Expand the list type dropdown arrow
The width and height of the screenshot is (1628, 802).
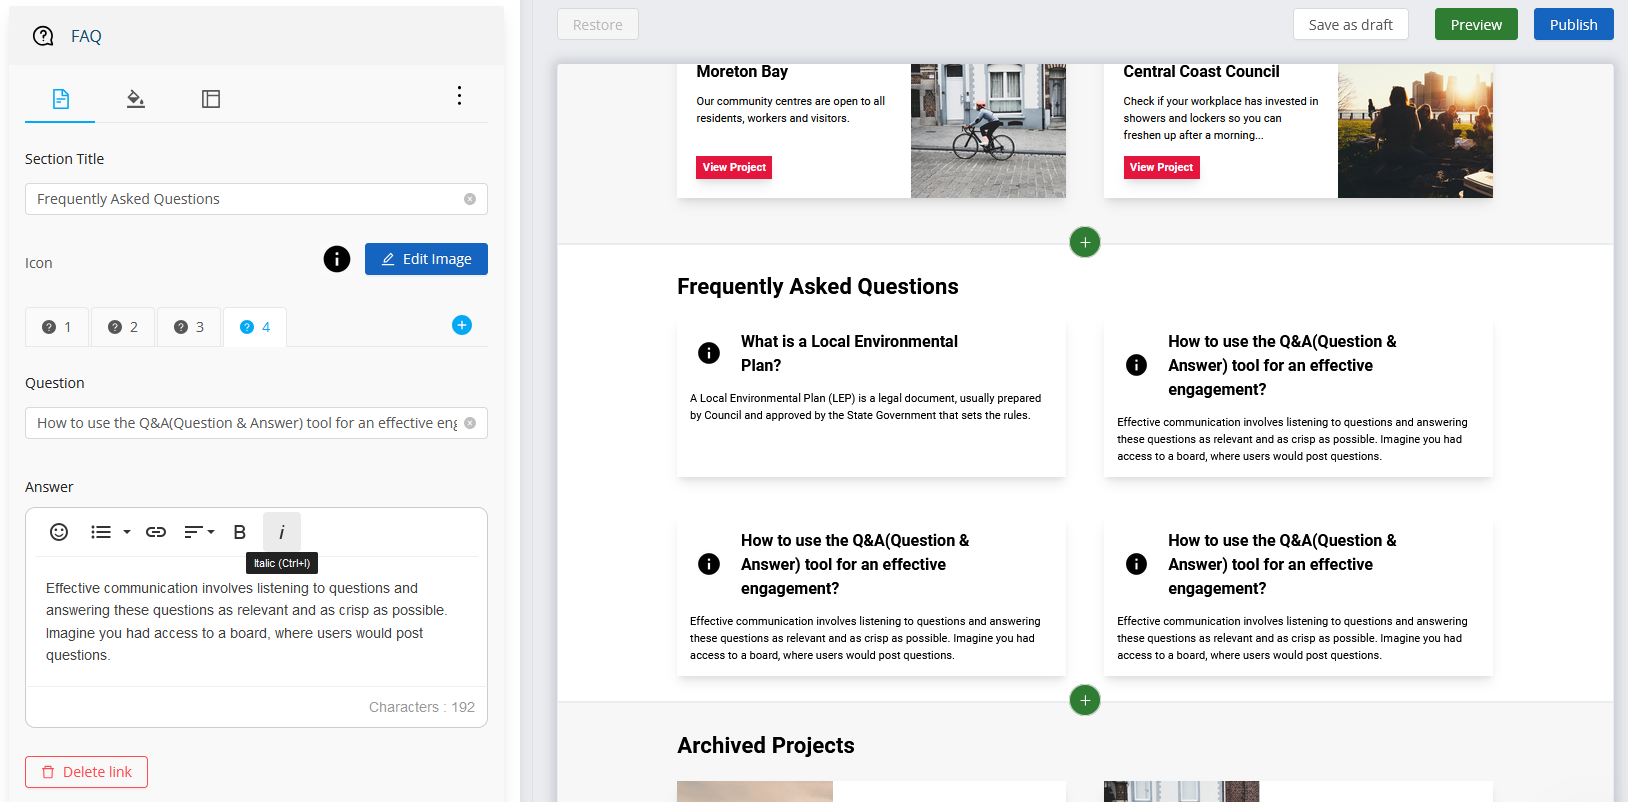pyautogui.click(x=127, y=532)
